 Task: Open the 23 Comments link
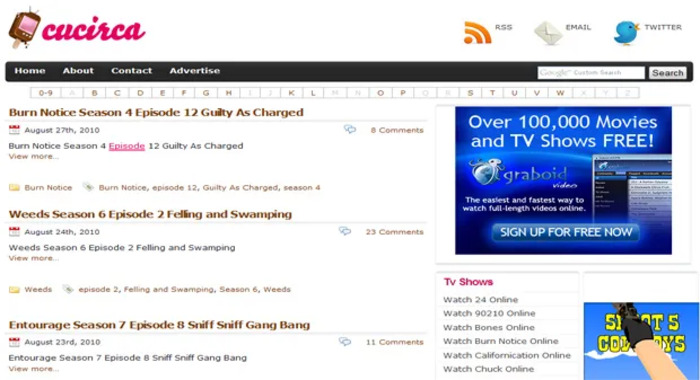(394, 232)
